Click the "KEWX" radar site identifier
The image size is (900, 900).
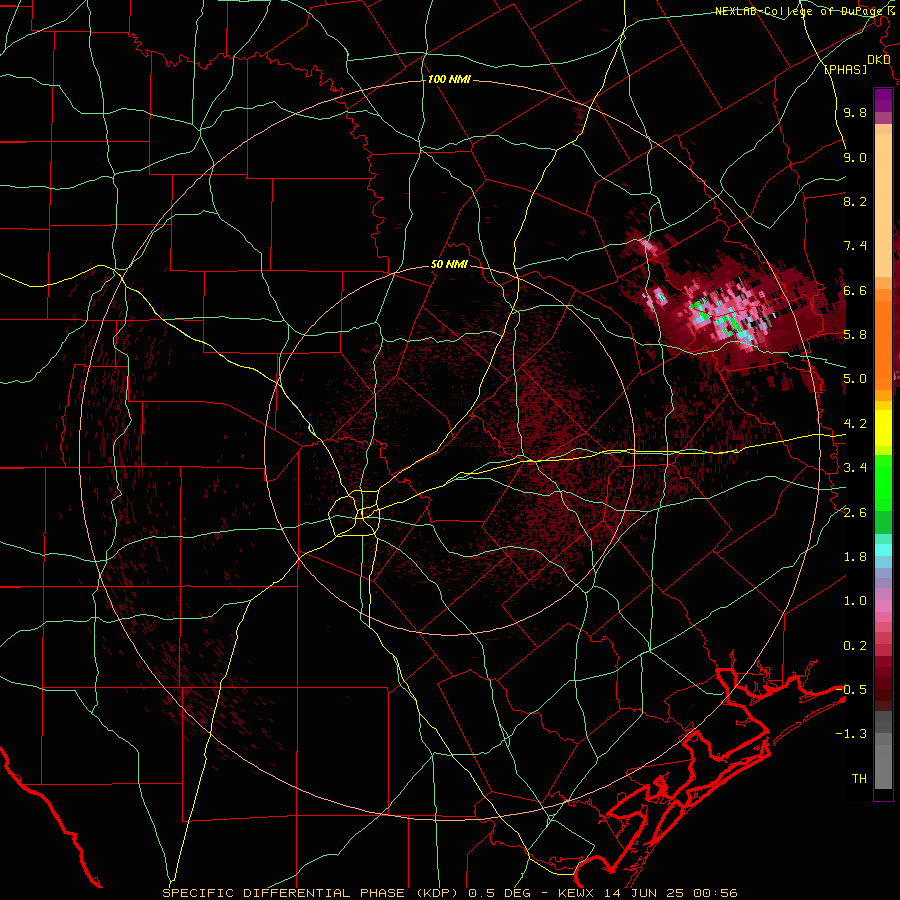click(578, 893)
